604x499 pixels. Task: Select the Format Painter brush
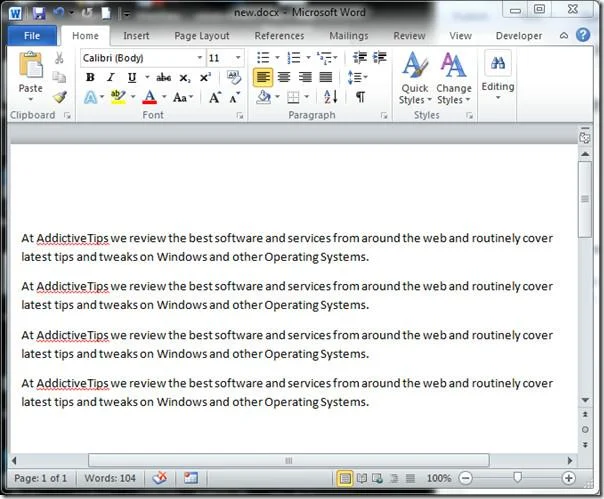60,97
